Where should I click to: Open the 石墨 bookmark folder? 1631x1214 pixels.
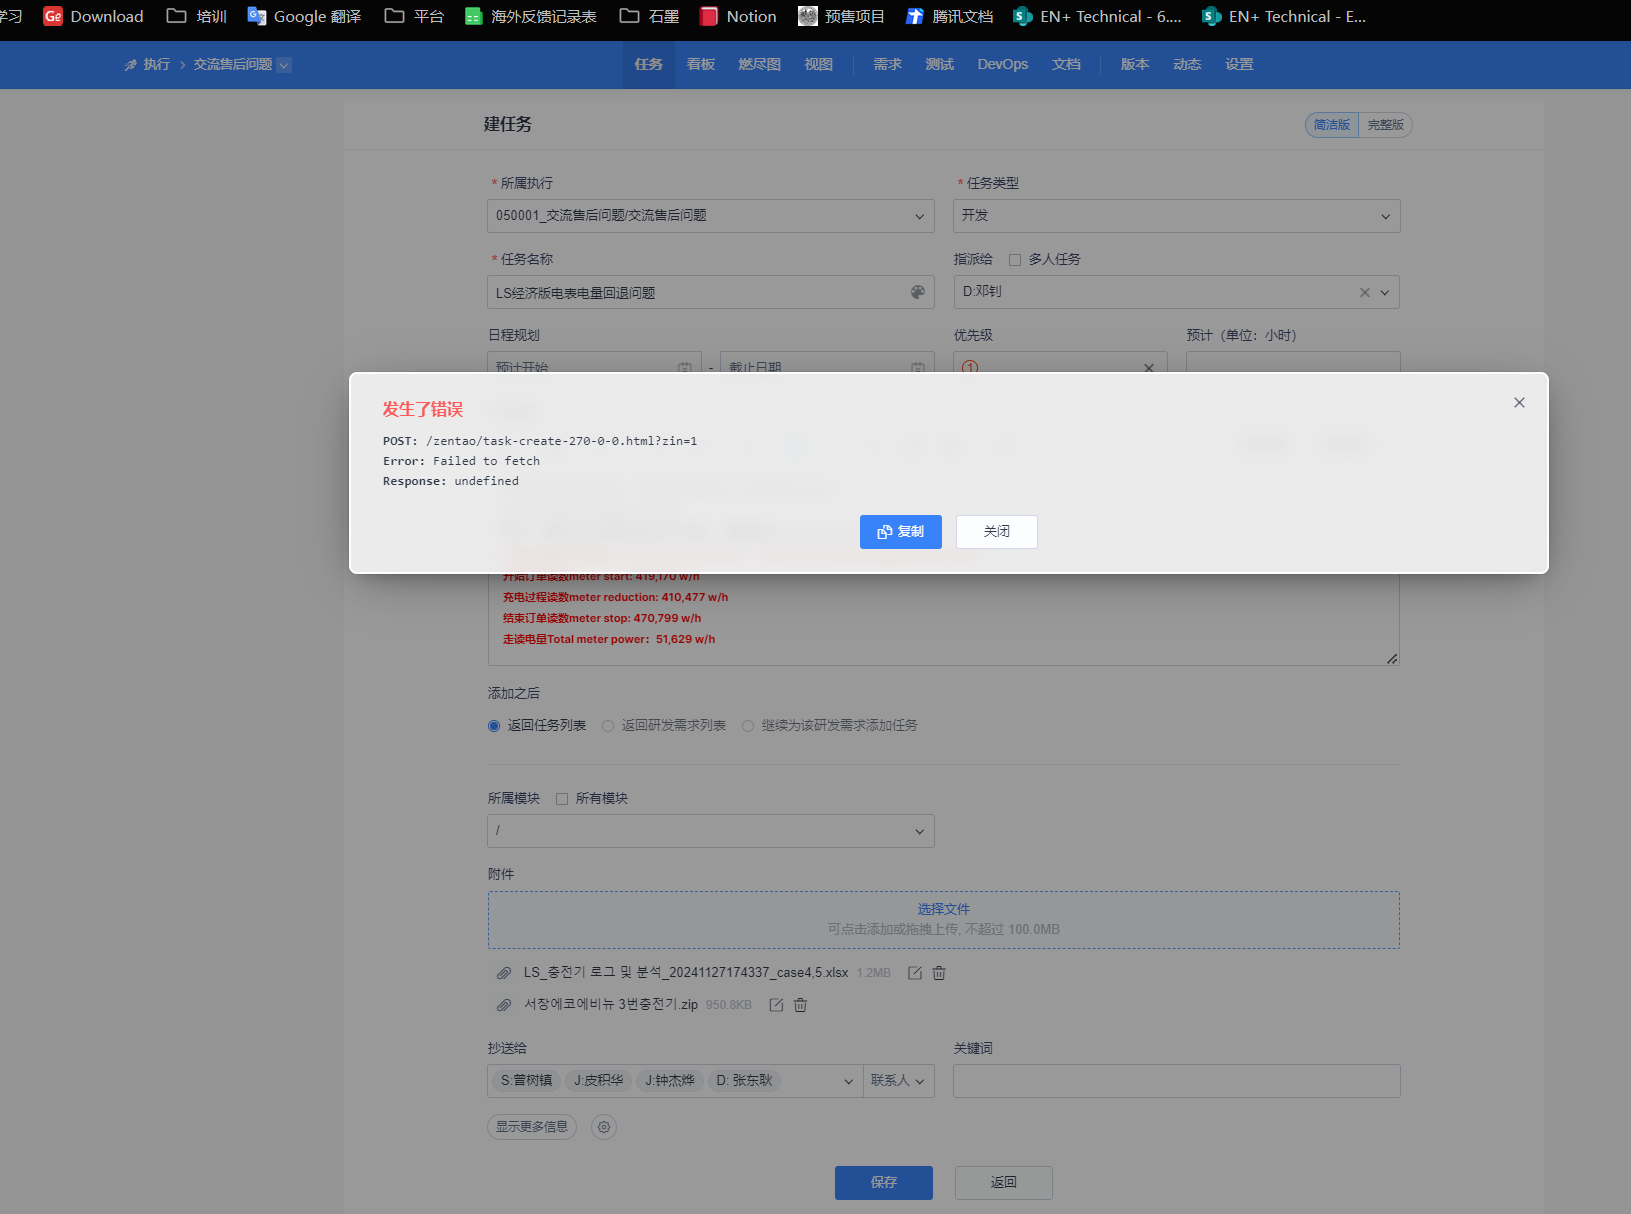649,16
